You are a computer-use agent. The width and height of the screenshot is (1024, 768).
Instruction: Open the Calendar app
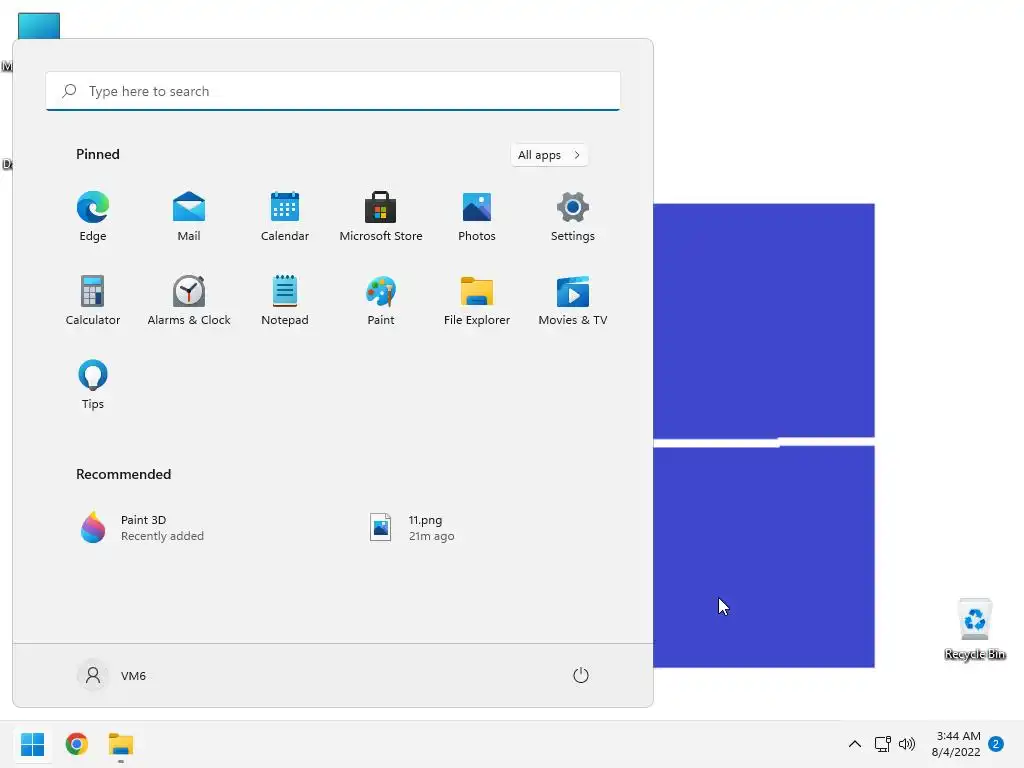click(x=285, y=216)
